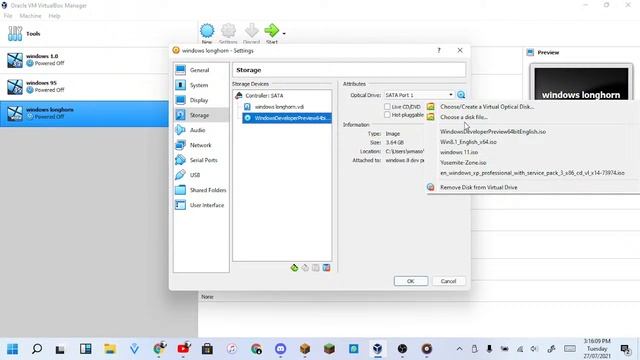Open the Discord taskbar icon

pos(280,349)
